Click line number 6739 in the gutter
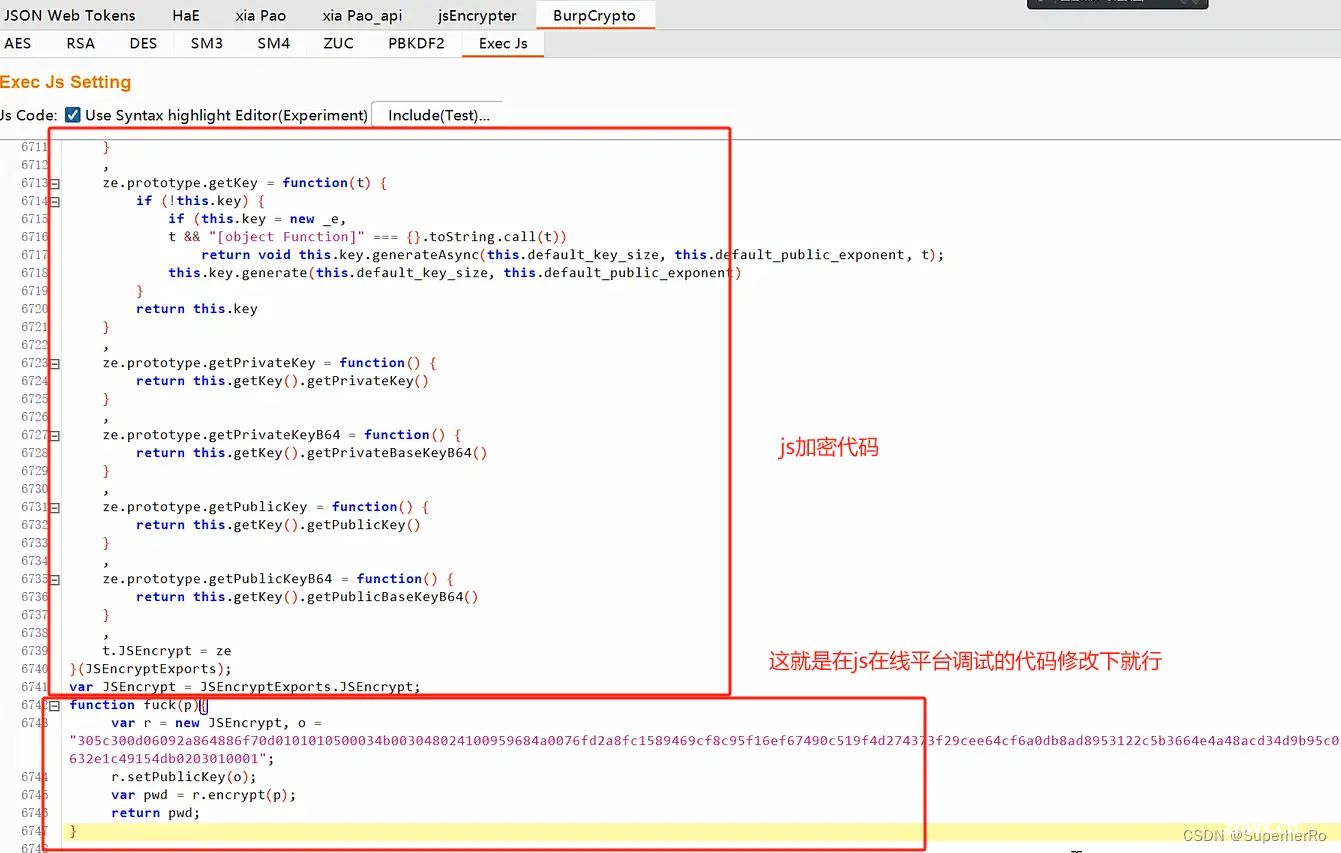The height and width of the screenshot is (853, 1341). (x=34, y=651)
